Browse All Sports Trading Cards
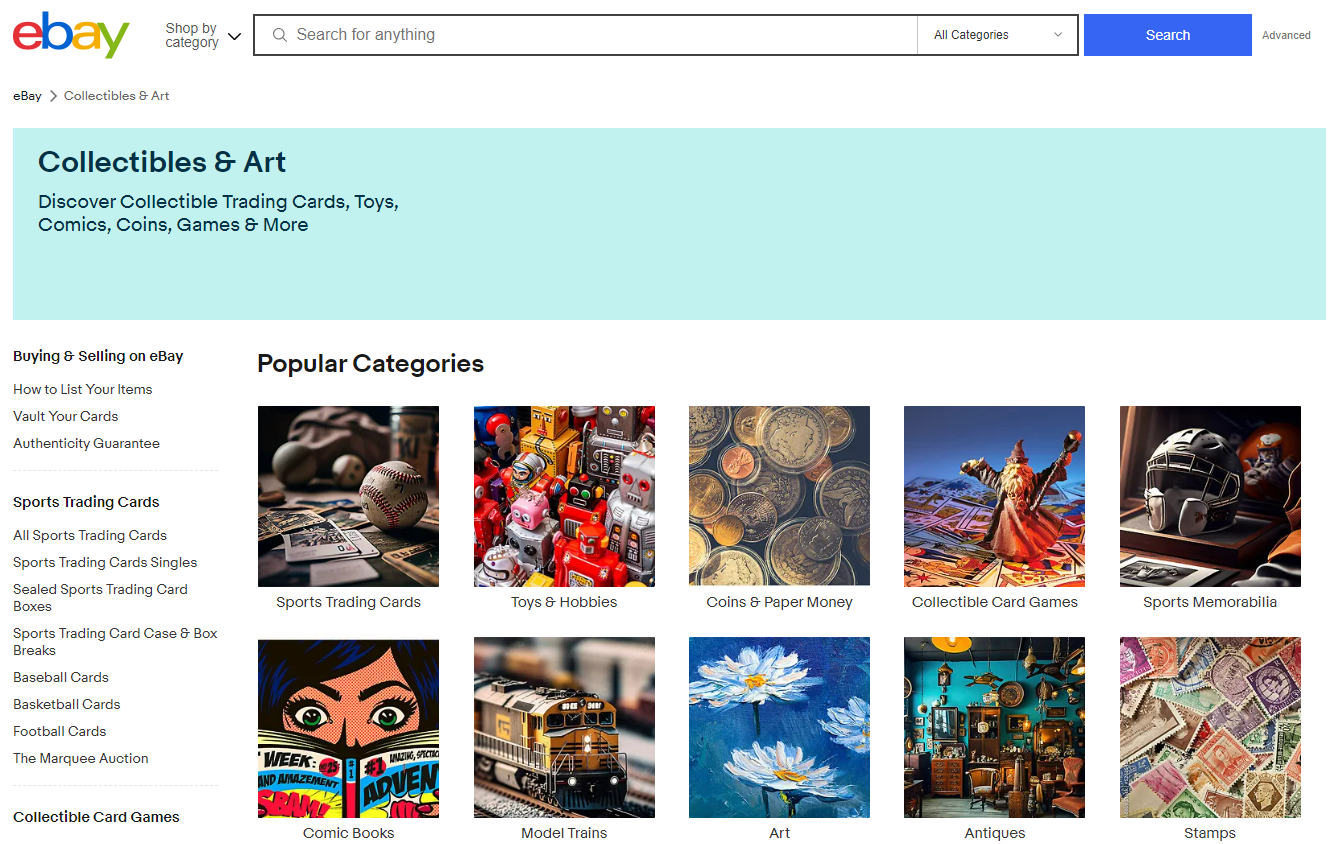 pos(89,535)
